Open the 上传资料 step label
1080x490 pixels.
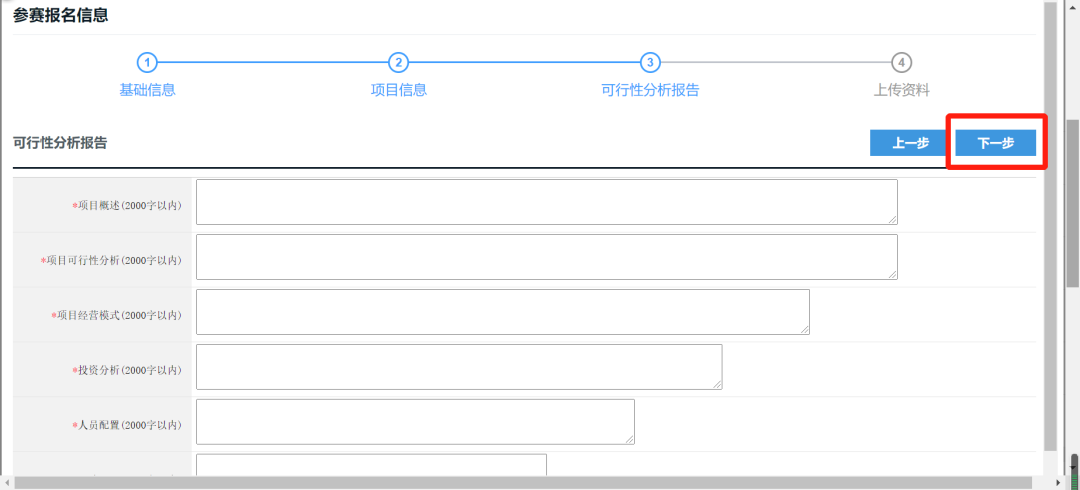(902, 90)
